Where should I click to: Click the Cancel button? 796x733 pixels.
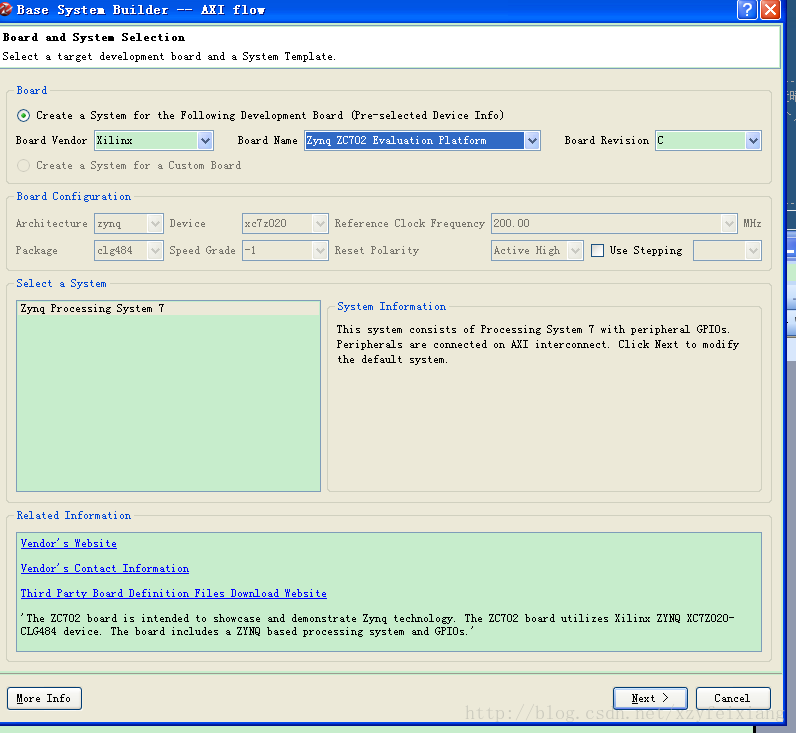click(x=733, y=698)
